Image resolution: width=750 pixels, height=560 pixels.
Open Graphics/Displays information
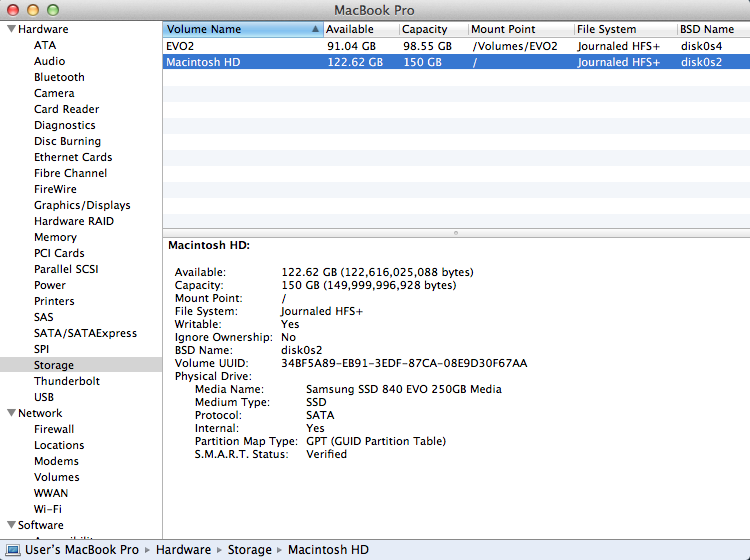click(x=82, y=205)
